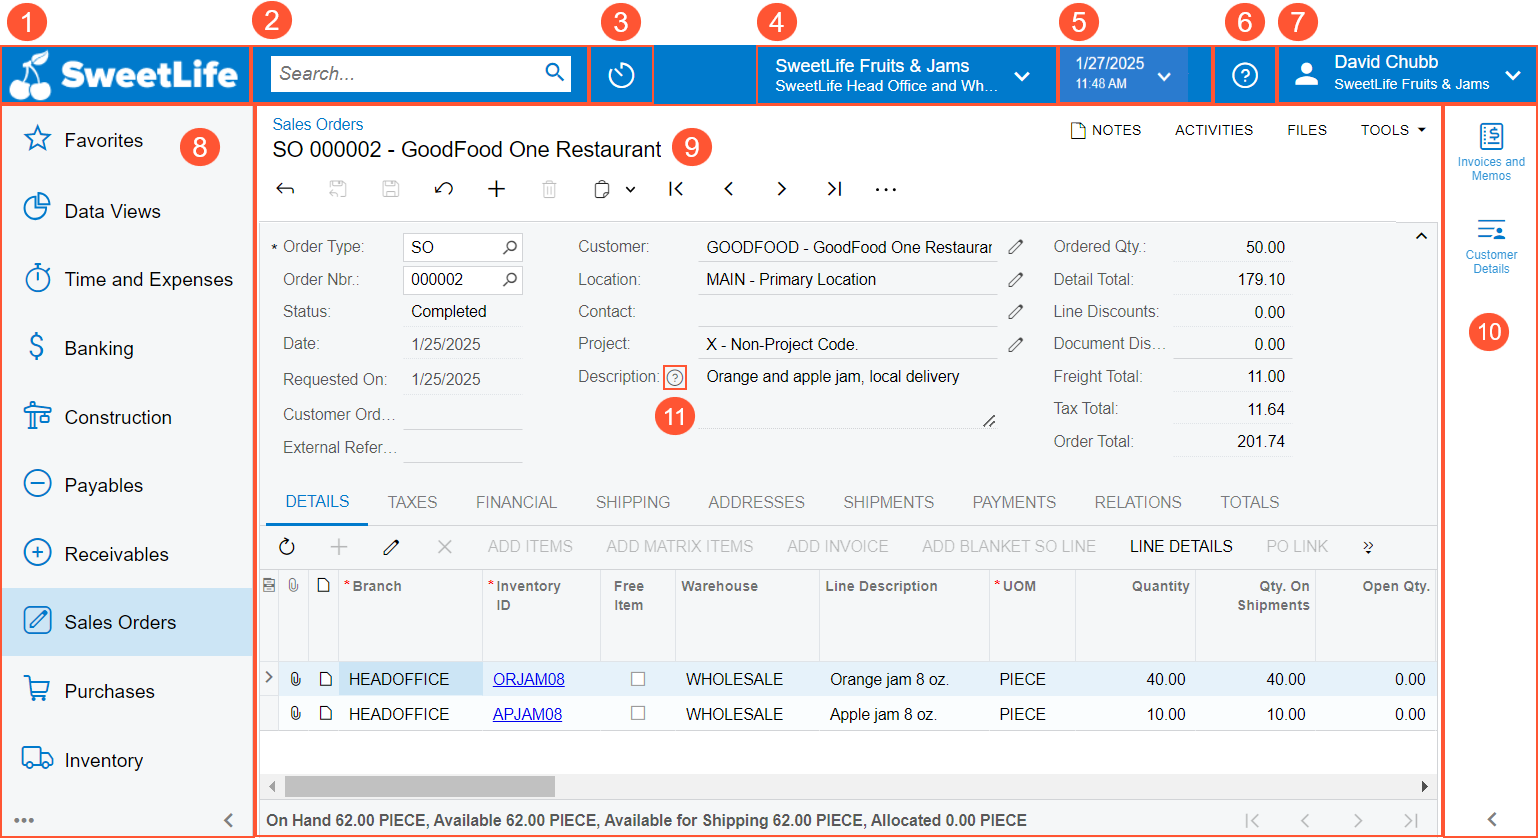Toggle Free Item checkbox for ORJAM08

pyautogui.click(x=638, y=679)
